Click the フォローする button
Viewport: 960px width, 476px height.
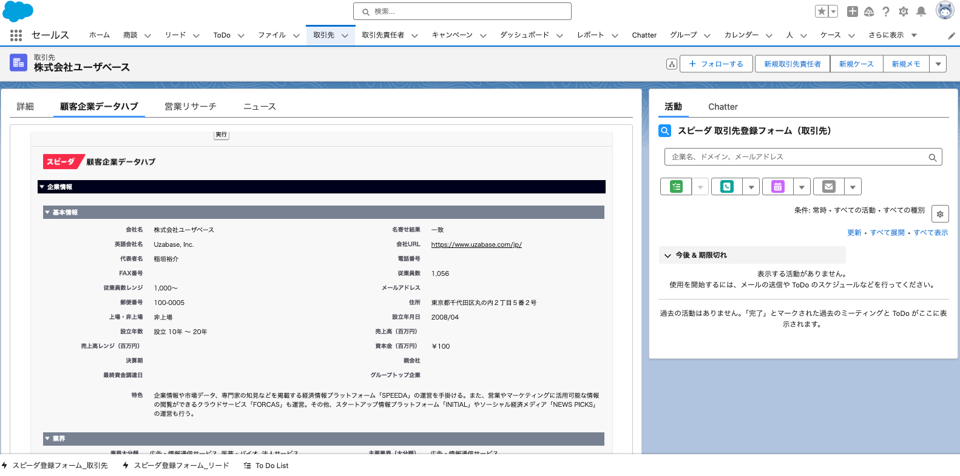click(x=716, y=64)
